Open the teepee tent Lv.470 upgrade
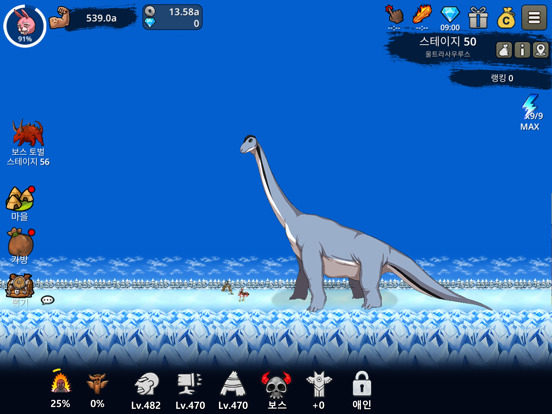The image size is (552, 414). click(233, 391)
